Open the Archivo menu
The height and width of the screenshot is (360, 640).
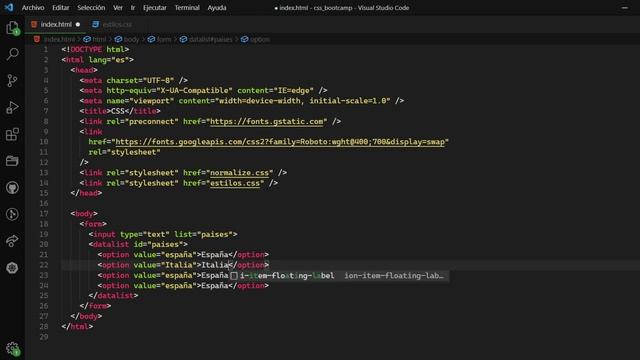point(33,8)
